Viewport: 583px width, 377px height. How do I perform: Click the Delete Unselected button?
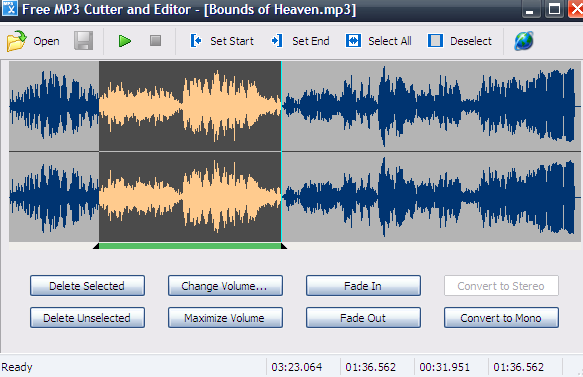point(87,318)
